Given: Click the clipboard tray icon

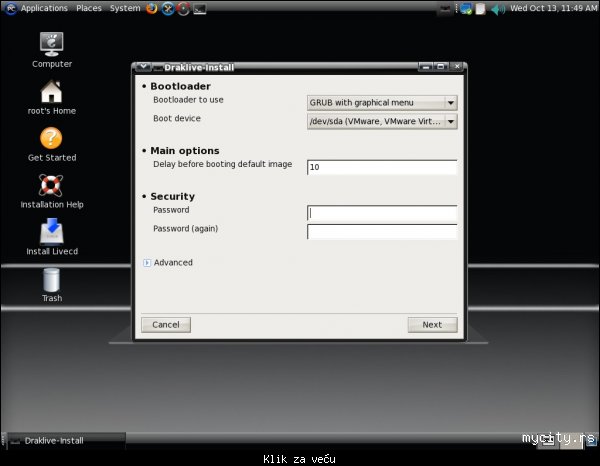Looking at the screenshot, I should tap(480, 8).
